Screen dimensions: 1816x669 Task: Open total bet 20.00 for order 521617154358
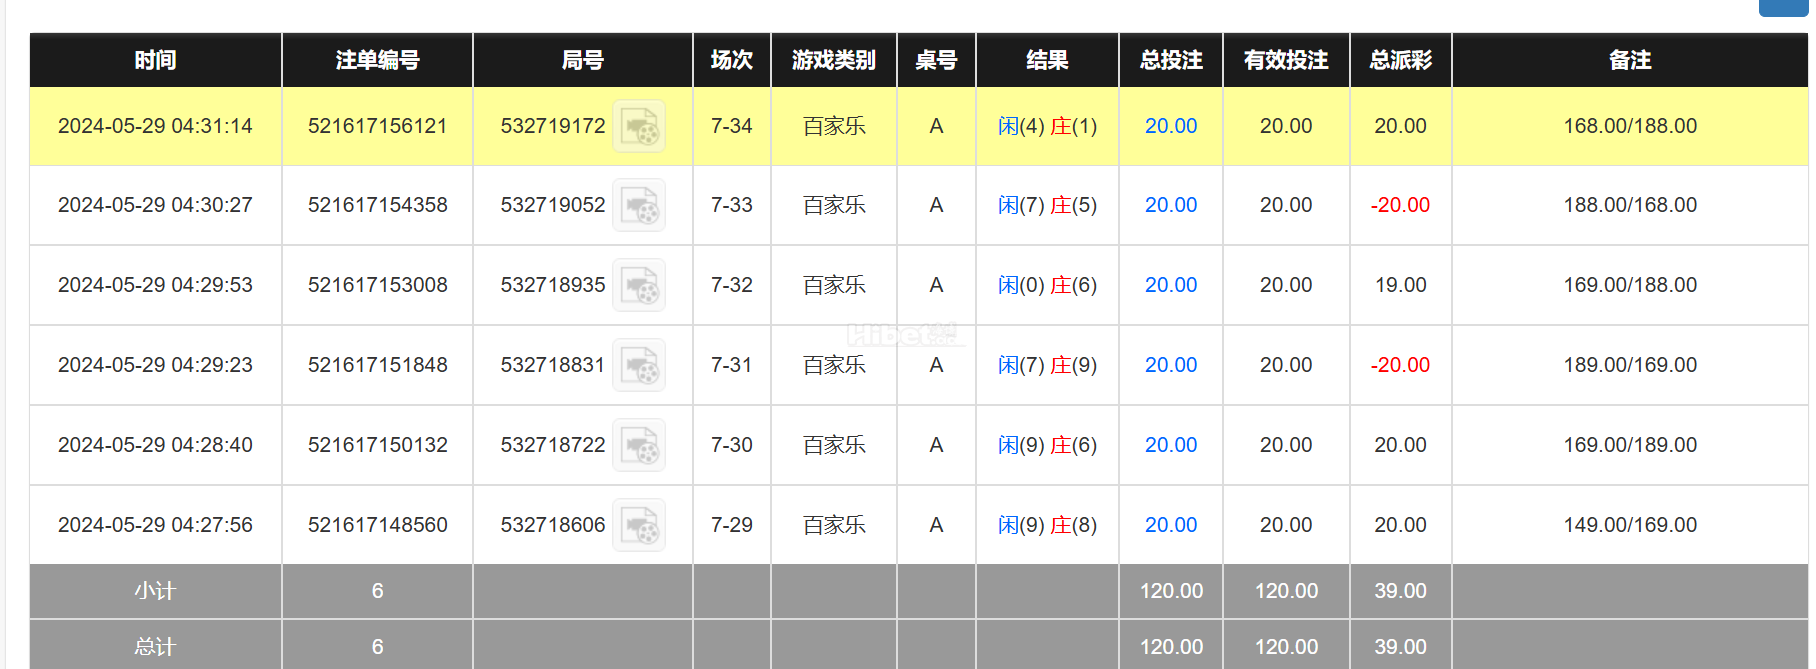(x=1171, y=205)
